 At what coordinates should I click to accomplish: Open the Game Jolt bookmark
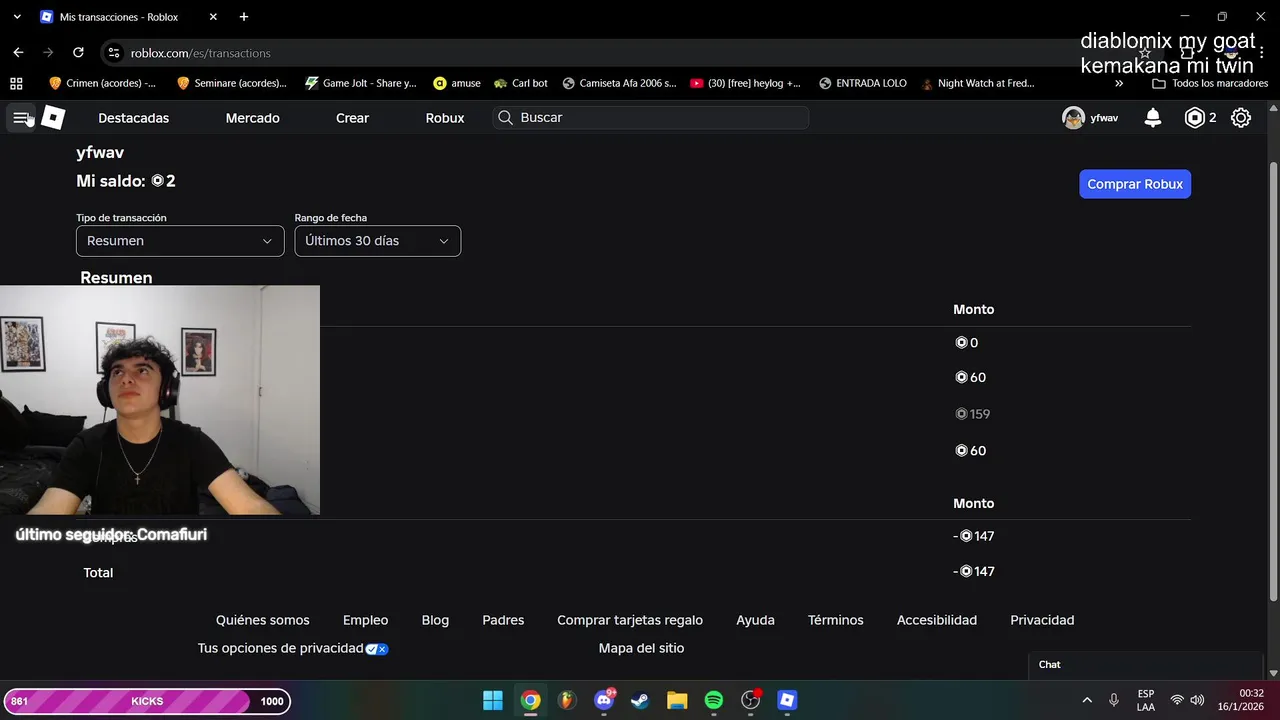360,83
